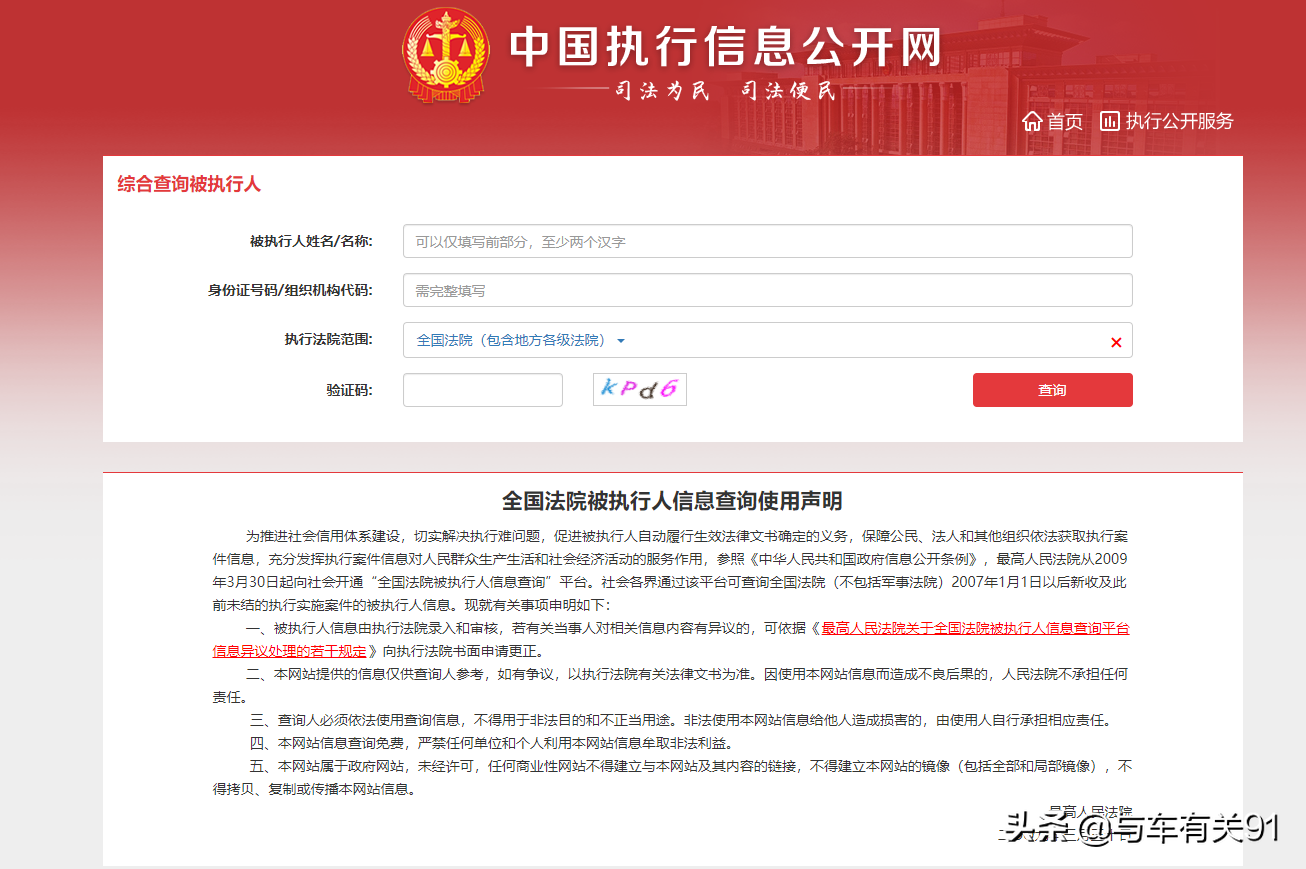Focus the 身份证号码/组织机构代码 input field
1306x869 pixels.
pyautogui.click(x=767, y=290)
